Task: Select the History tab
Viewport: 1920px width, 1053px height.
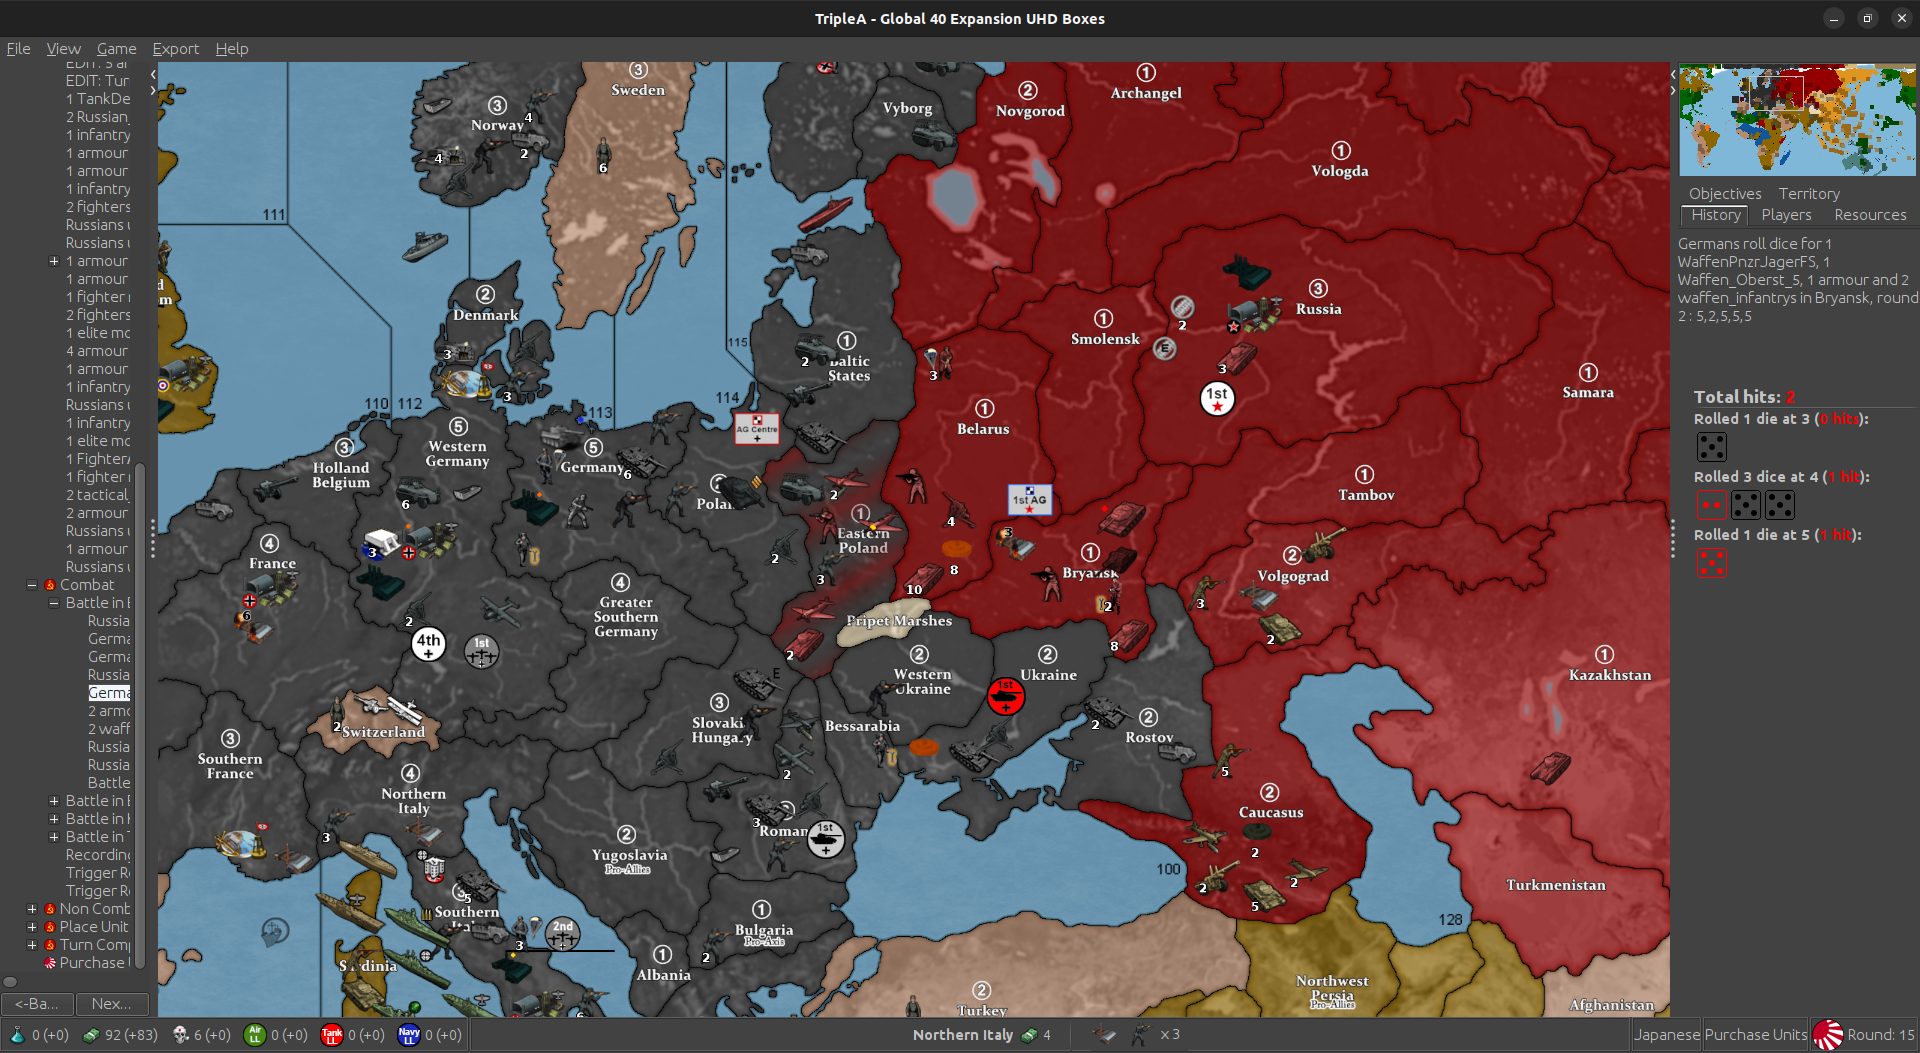Action: pyautogui.click(x=1716, y=215)
